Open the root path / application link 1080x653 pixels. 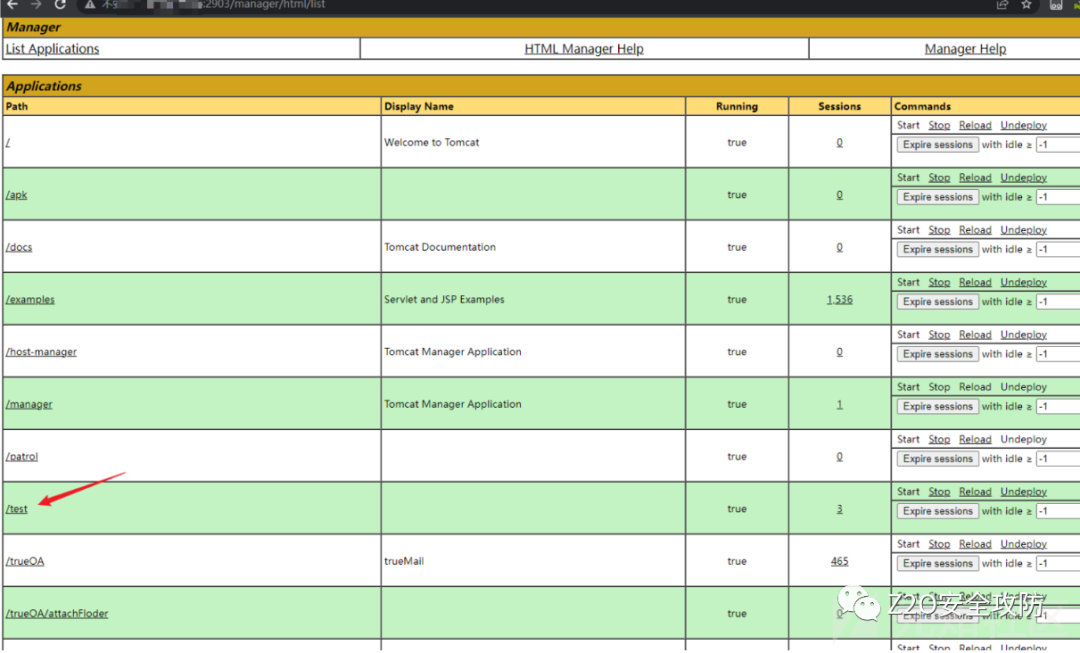coord(8,143)
